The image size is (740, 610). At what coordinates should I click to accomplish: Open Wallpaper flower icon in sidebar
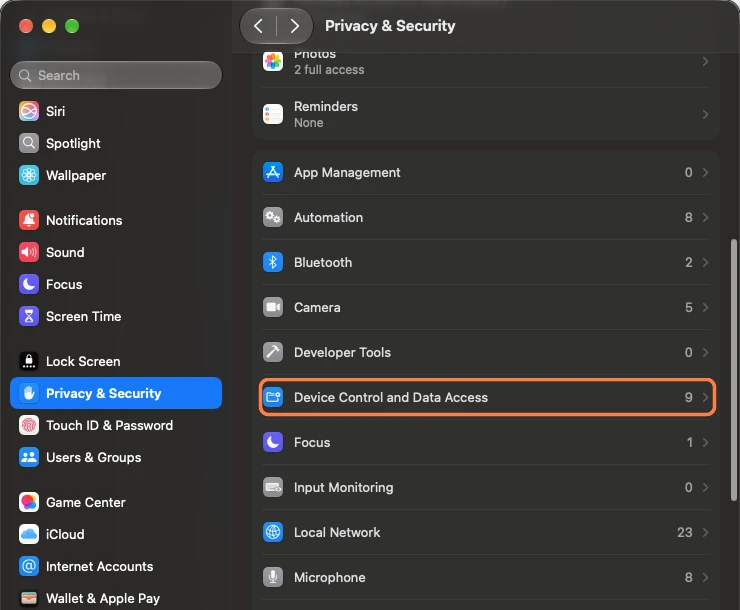coord(29,175)
